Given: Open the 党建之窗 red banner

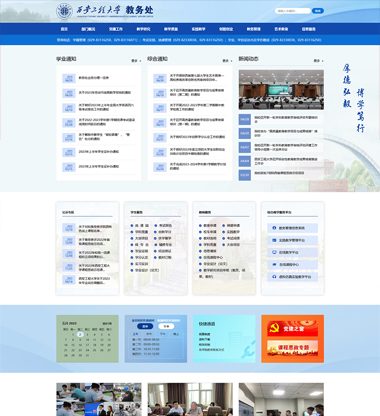Looking at the screenshot, I should pos(292,329).
